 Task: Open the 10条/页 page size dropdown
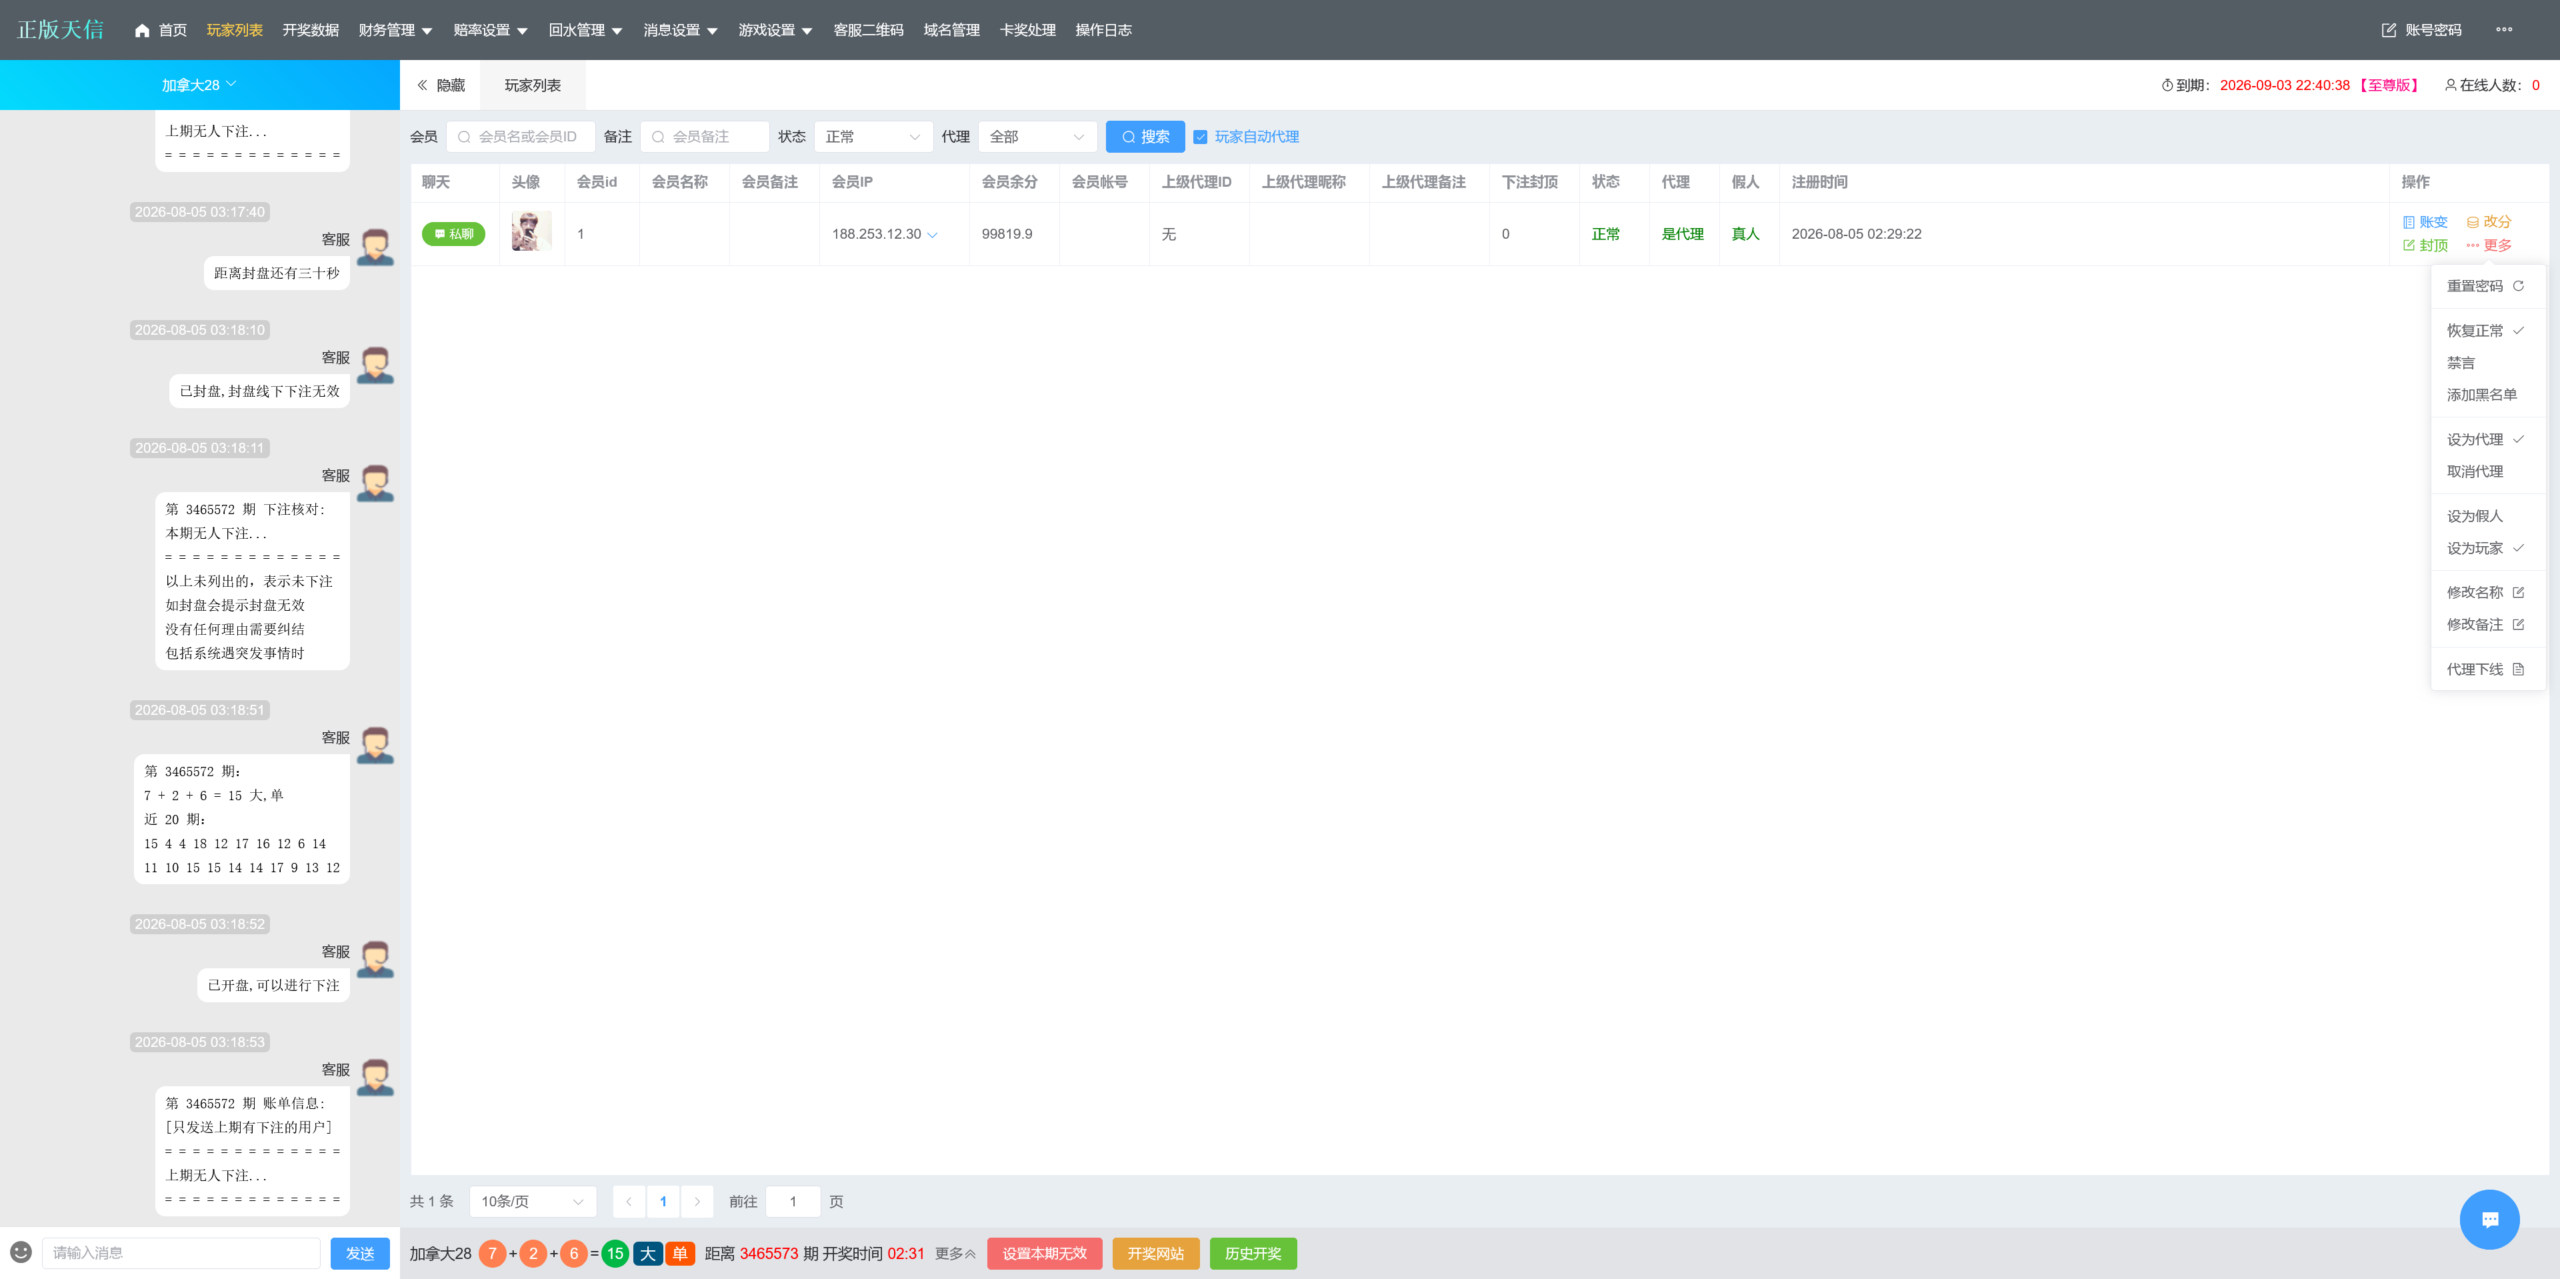coord(533,1201)
